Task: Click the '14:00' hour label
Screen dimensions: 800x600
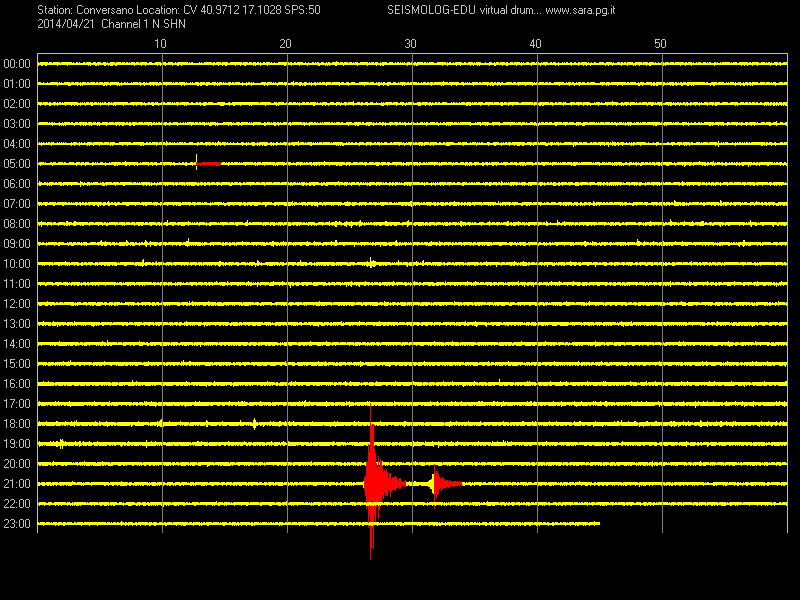Action: click(x=17, y=344)
